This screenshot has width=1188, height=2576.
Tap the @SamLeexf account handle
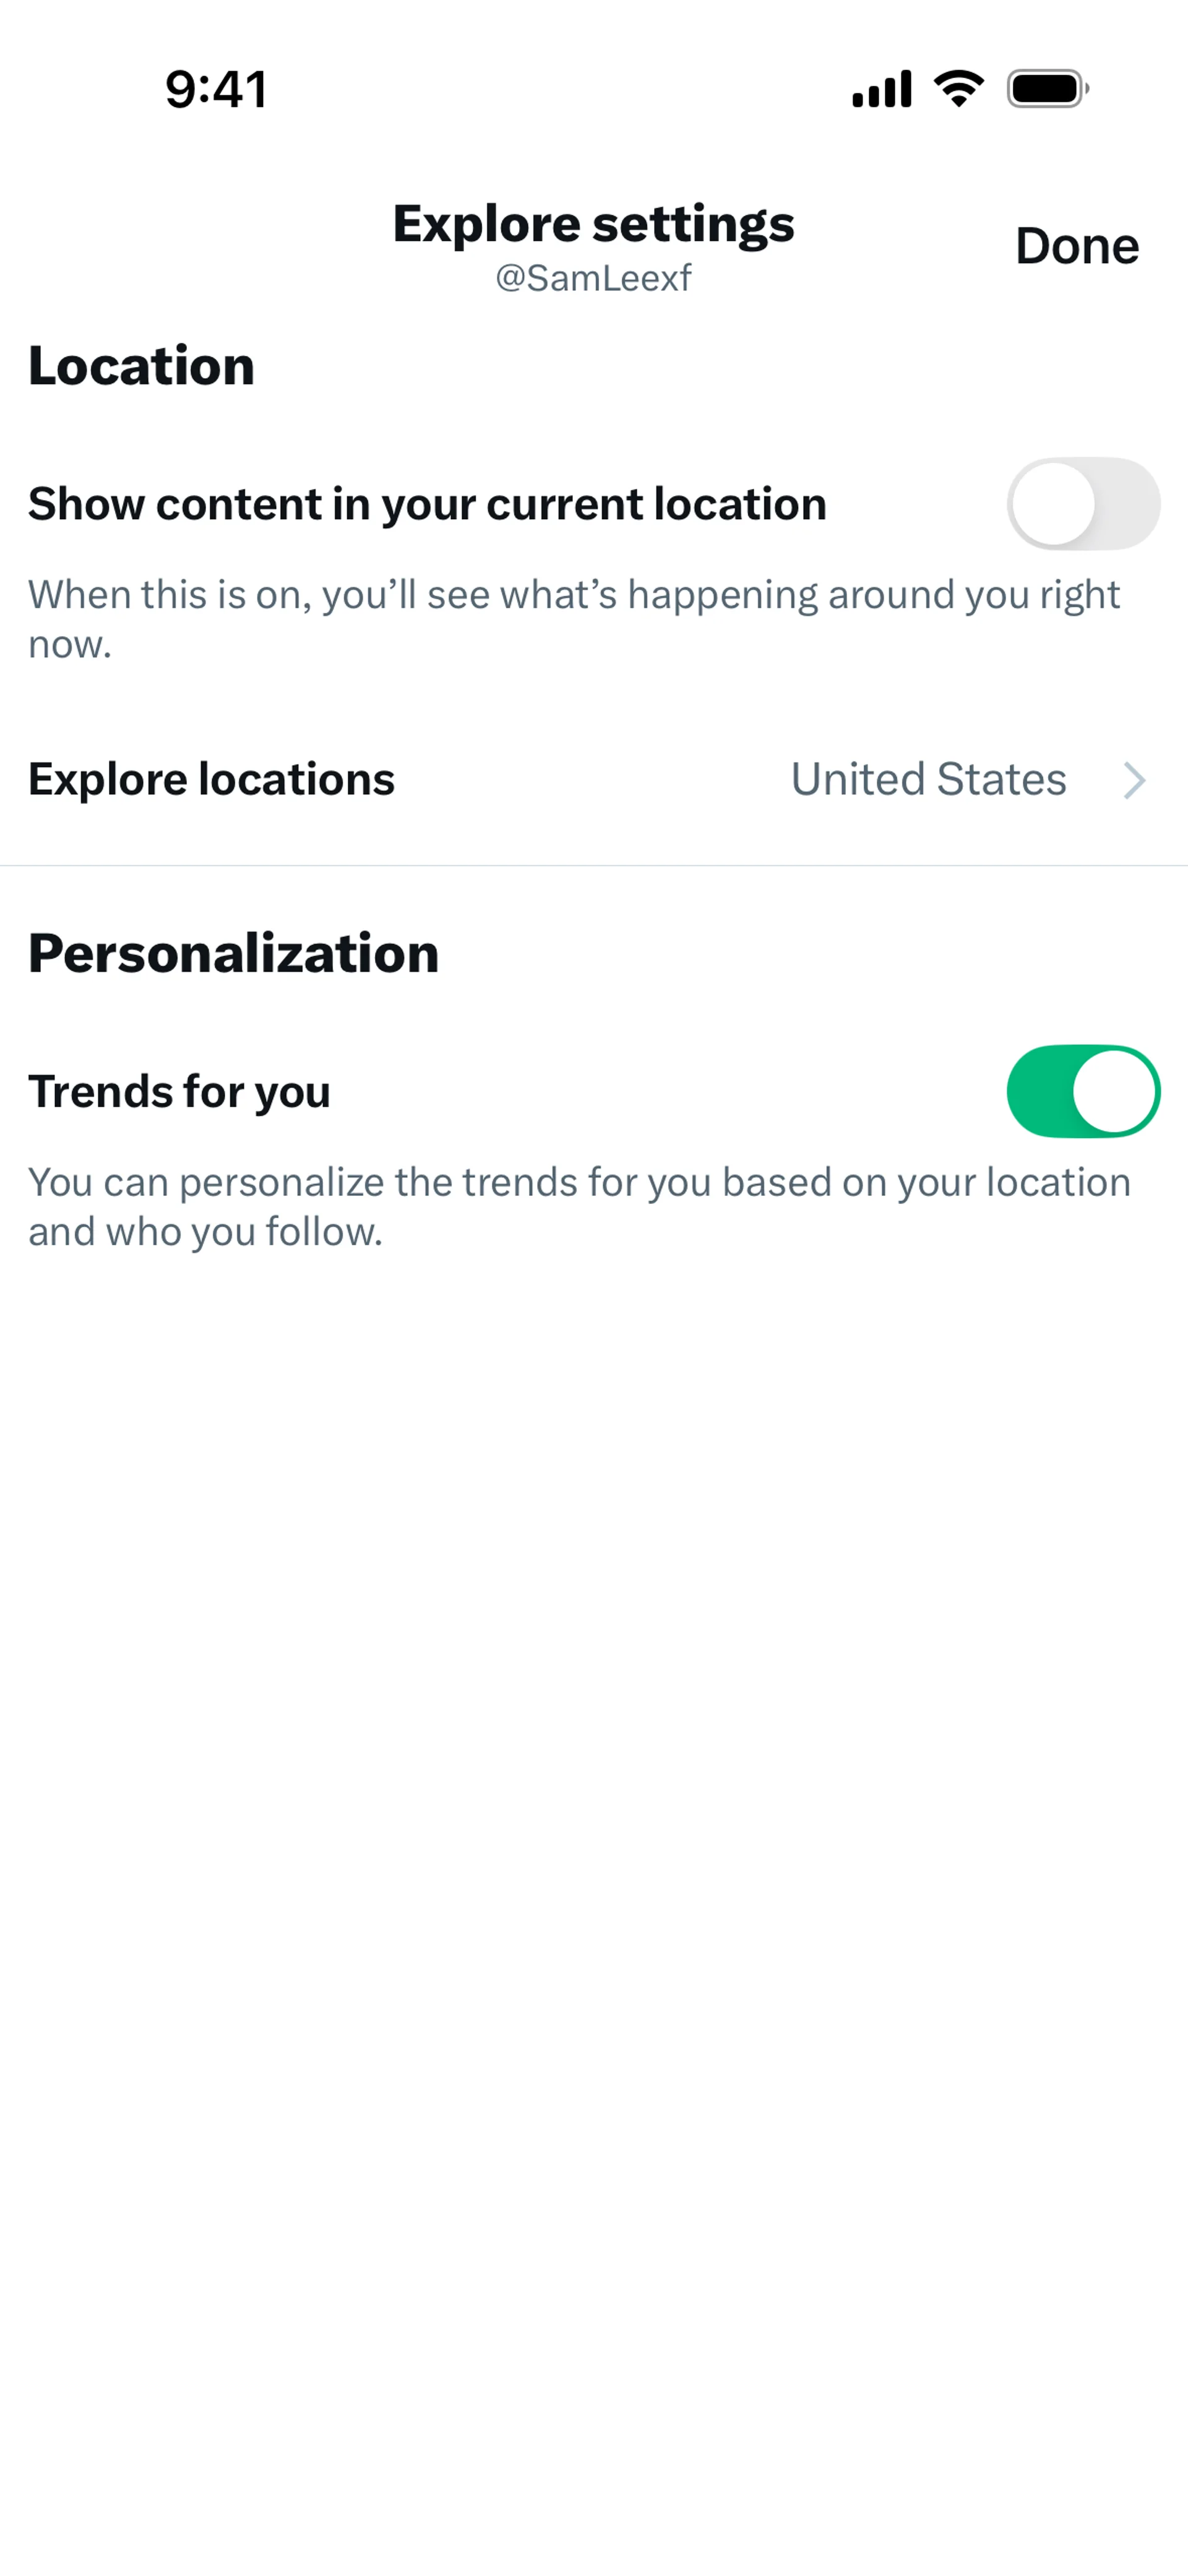pos(593,278)
